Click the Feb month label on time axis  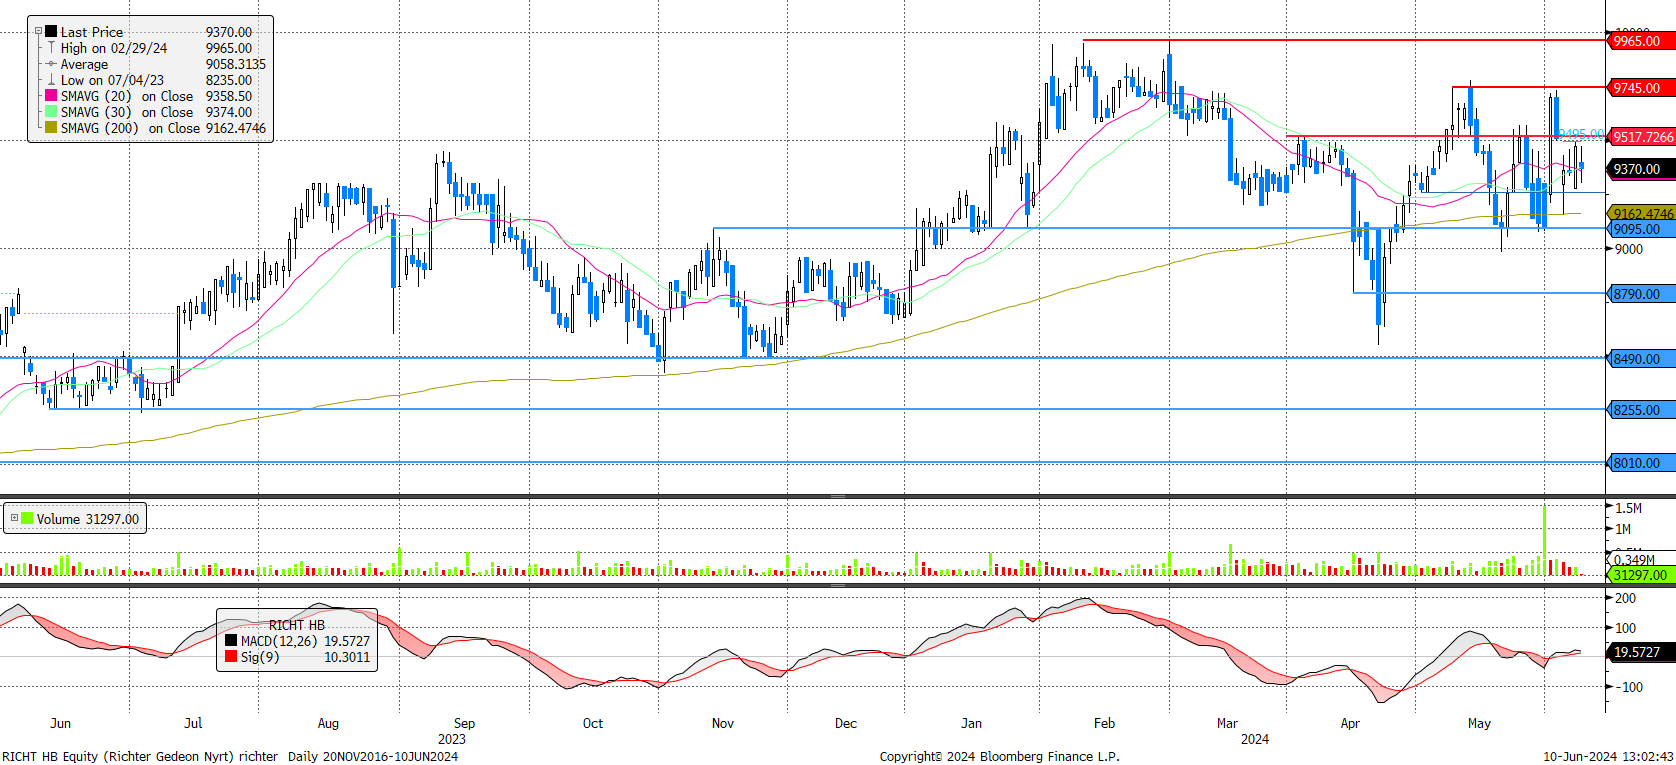[x=1104, y=723]
